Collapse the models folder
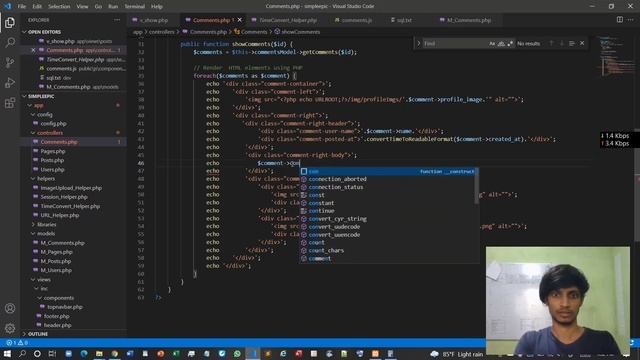 click(73, 233)
